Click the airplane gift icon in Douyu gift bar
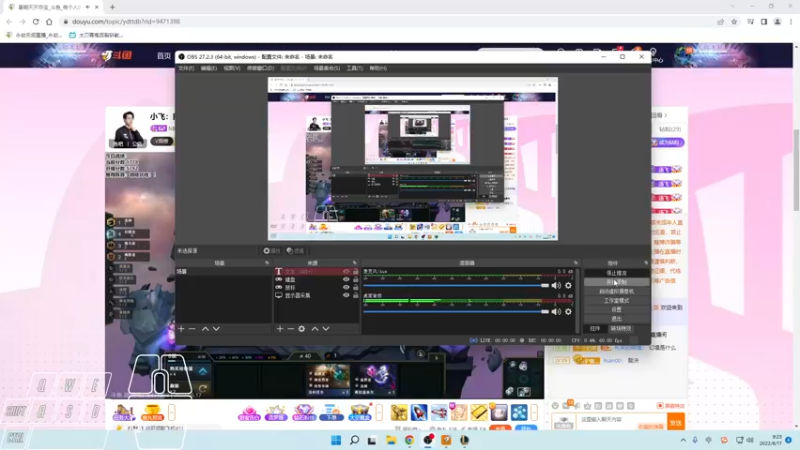This screenshot has width=800, height=450. [439, 412]
